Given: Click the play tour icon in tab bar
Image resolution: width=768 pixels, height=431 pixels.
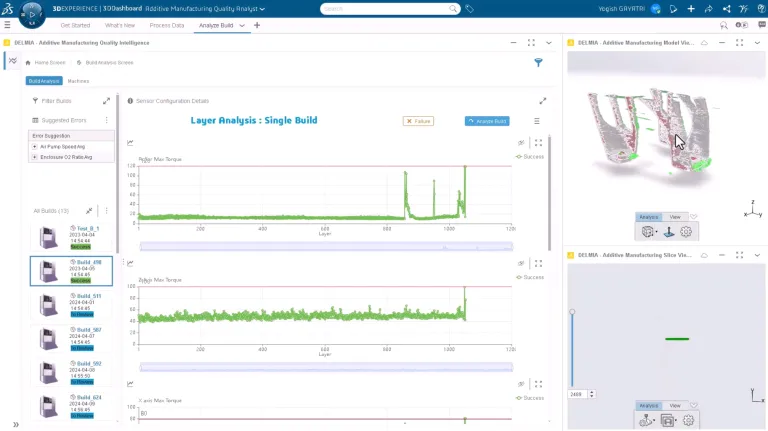Looking at the screenshot, I should click(x=742, y=25).
